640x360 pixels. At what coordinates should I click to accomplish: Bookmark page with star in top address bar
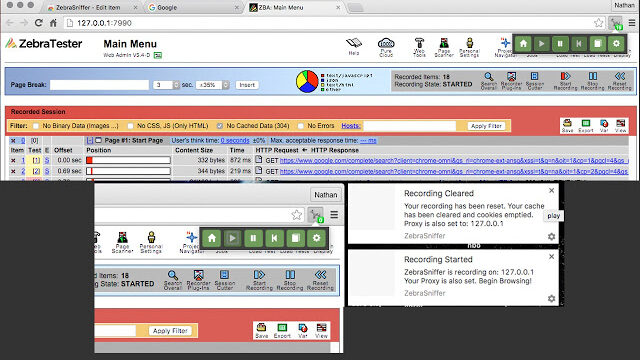[598, 23]
